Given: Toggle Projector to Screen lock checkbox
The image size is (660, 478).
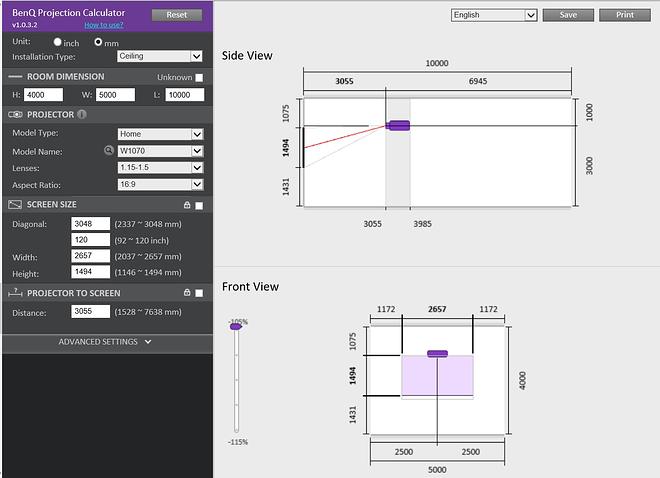Looking at the screenshot, I should tap(199, 293).
